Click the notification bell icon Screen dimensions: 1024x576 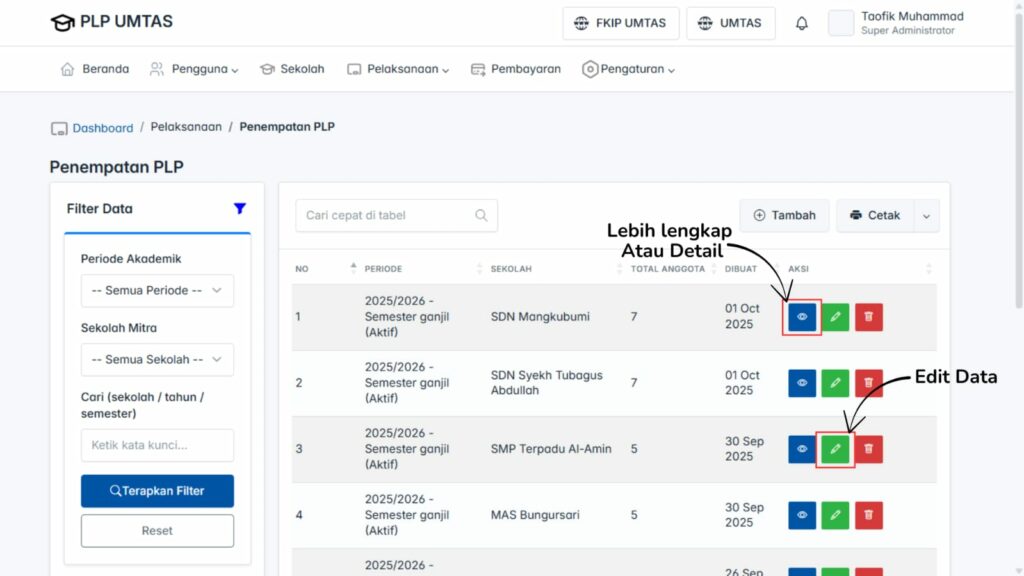(x=801, y=23)
